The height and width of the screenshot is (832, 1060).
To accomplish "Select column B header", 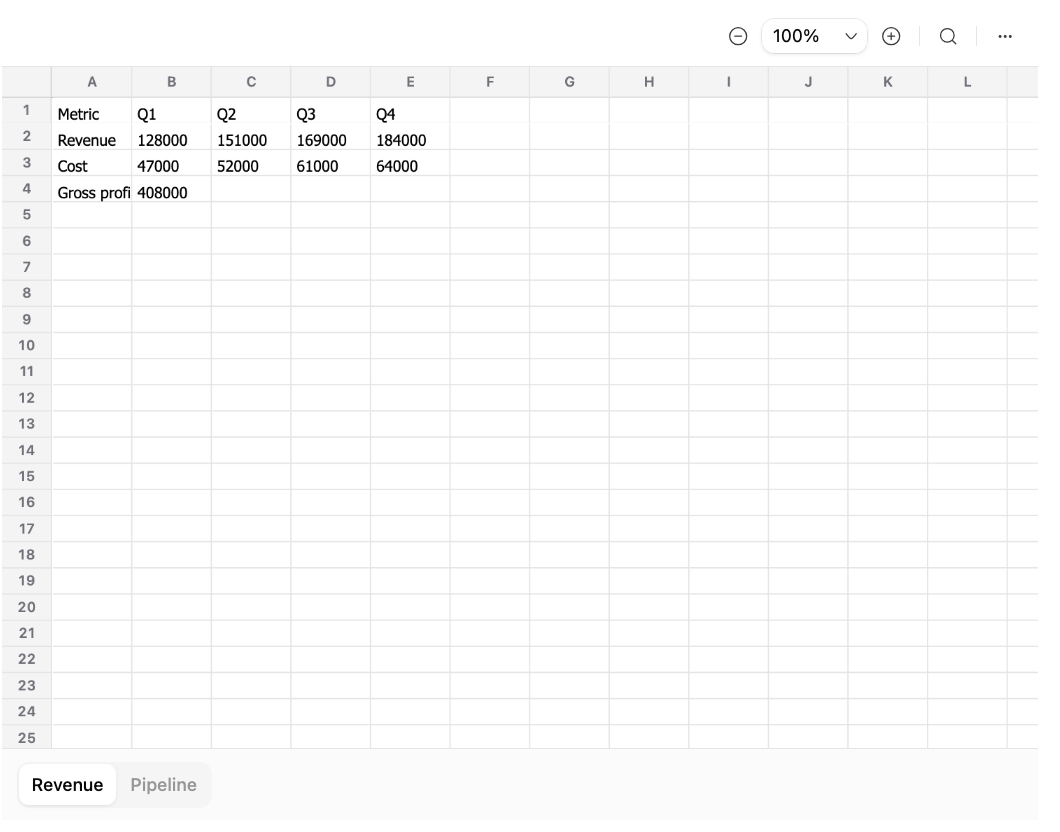I will click(x=172, y=82).
